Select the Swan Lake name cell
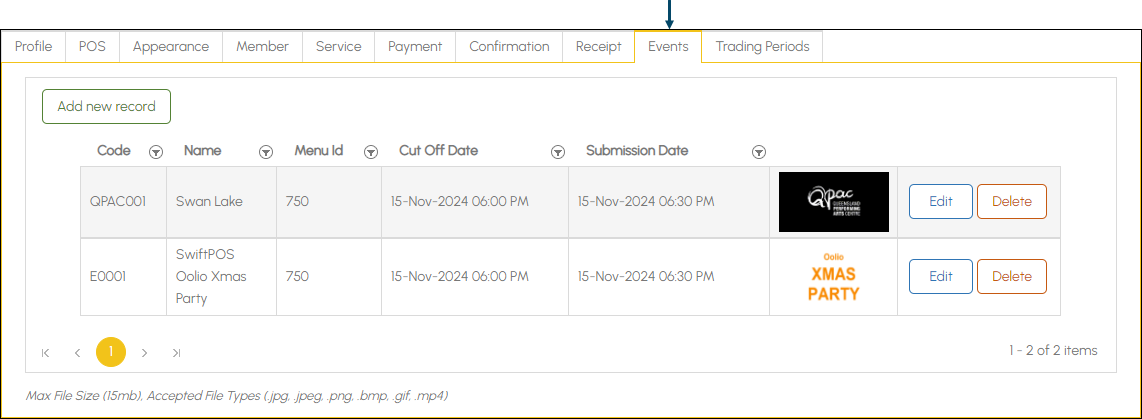Screen dimensions: 1142x419 (x=221, y=202)
